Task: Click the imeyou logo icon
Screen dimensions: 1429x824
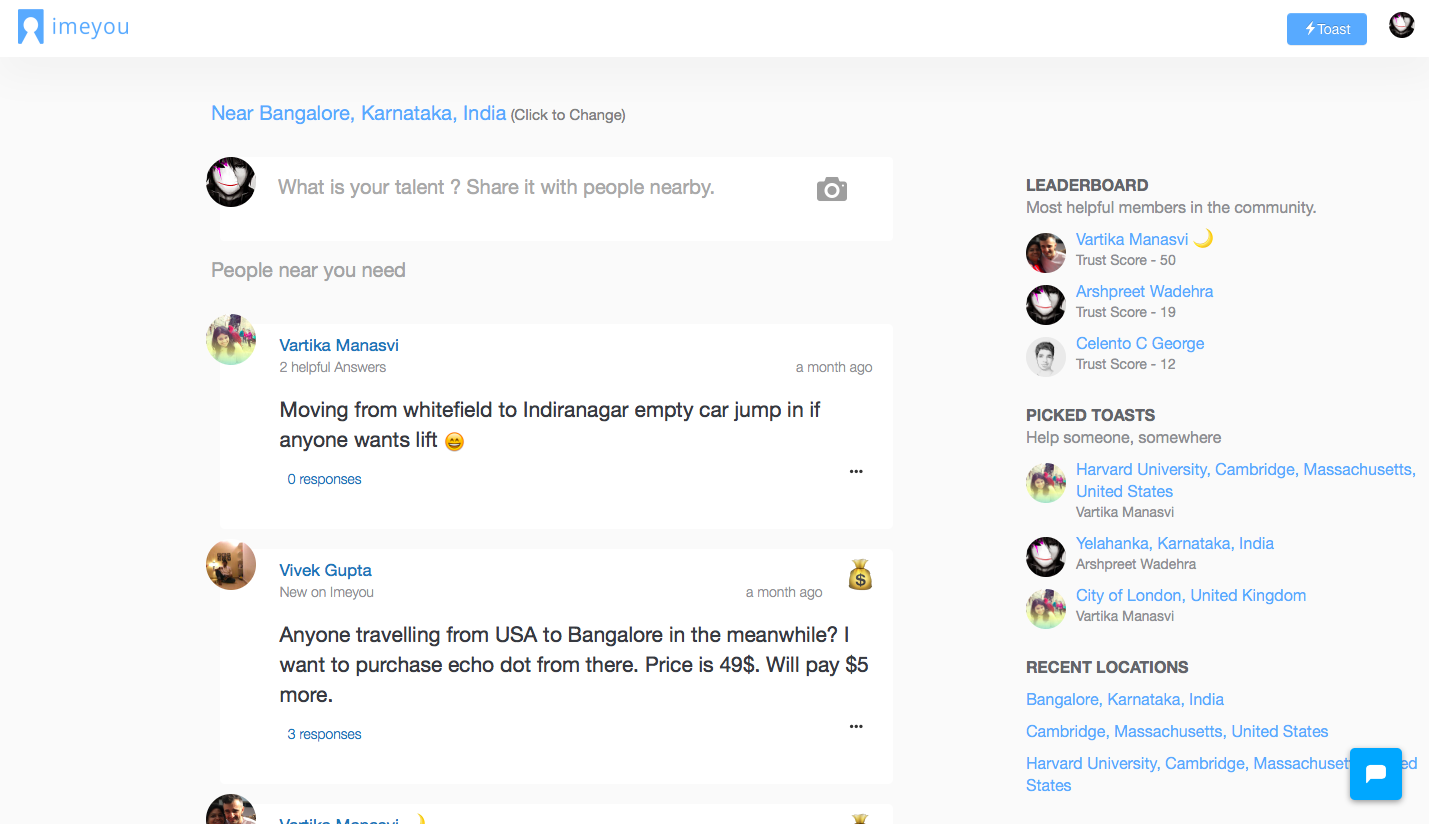Action: (x=30, y=27)
